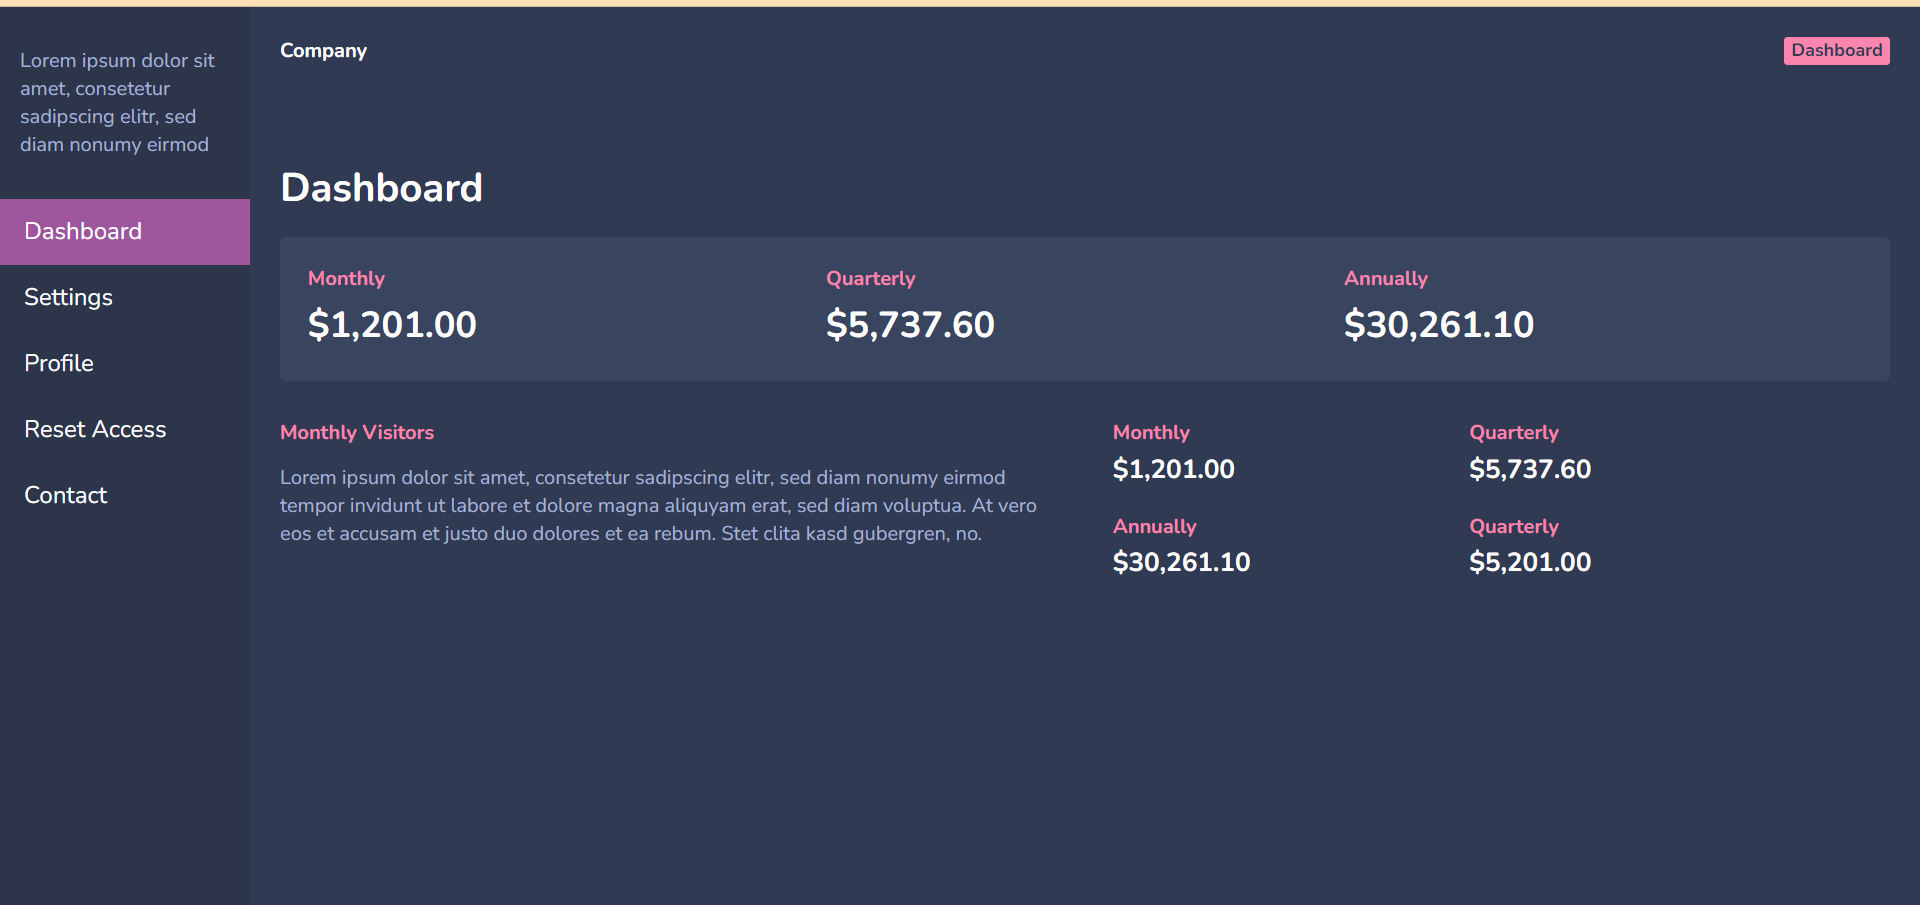Click the Dashboard badge in the top right
Screen dimensions: 1920x905
(x=1837, y=50)
